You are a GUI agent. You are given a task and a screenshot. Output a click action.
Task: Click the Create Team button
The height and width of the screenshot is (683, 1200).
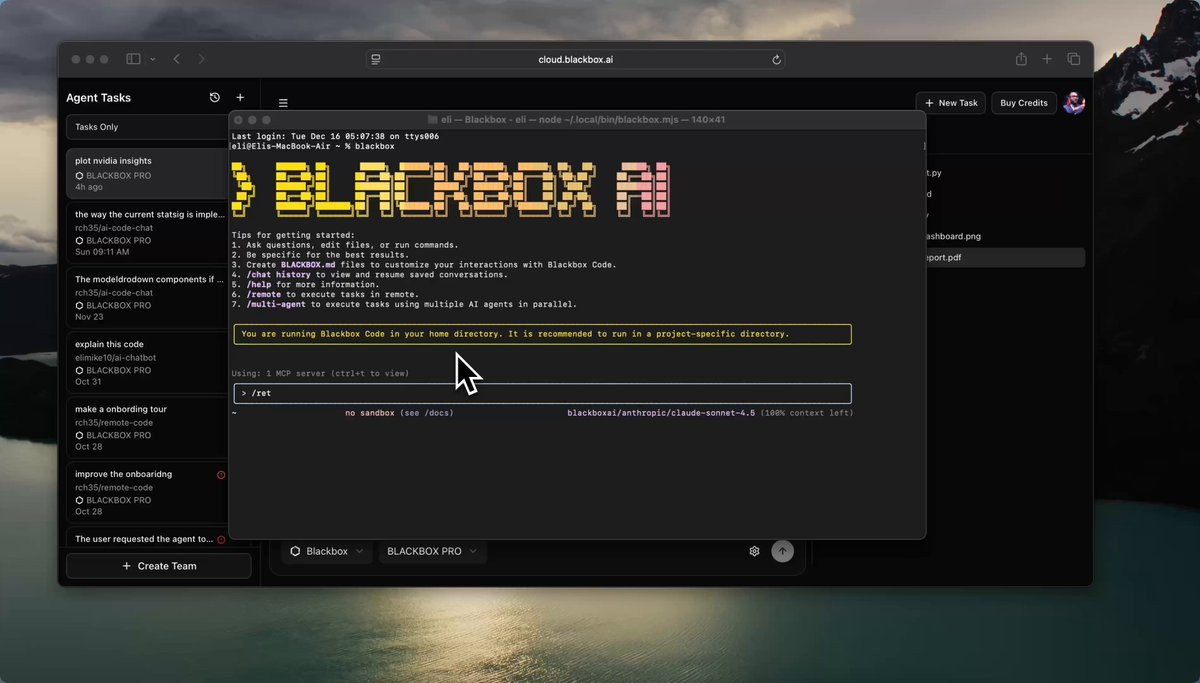159,566
